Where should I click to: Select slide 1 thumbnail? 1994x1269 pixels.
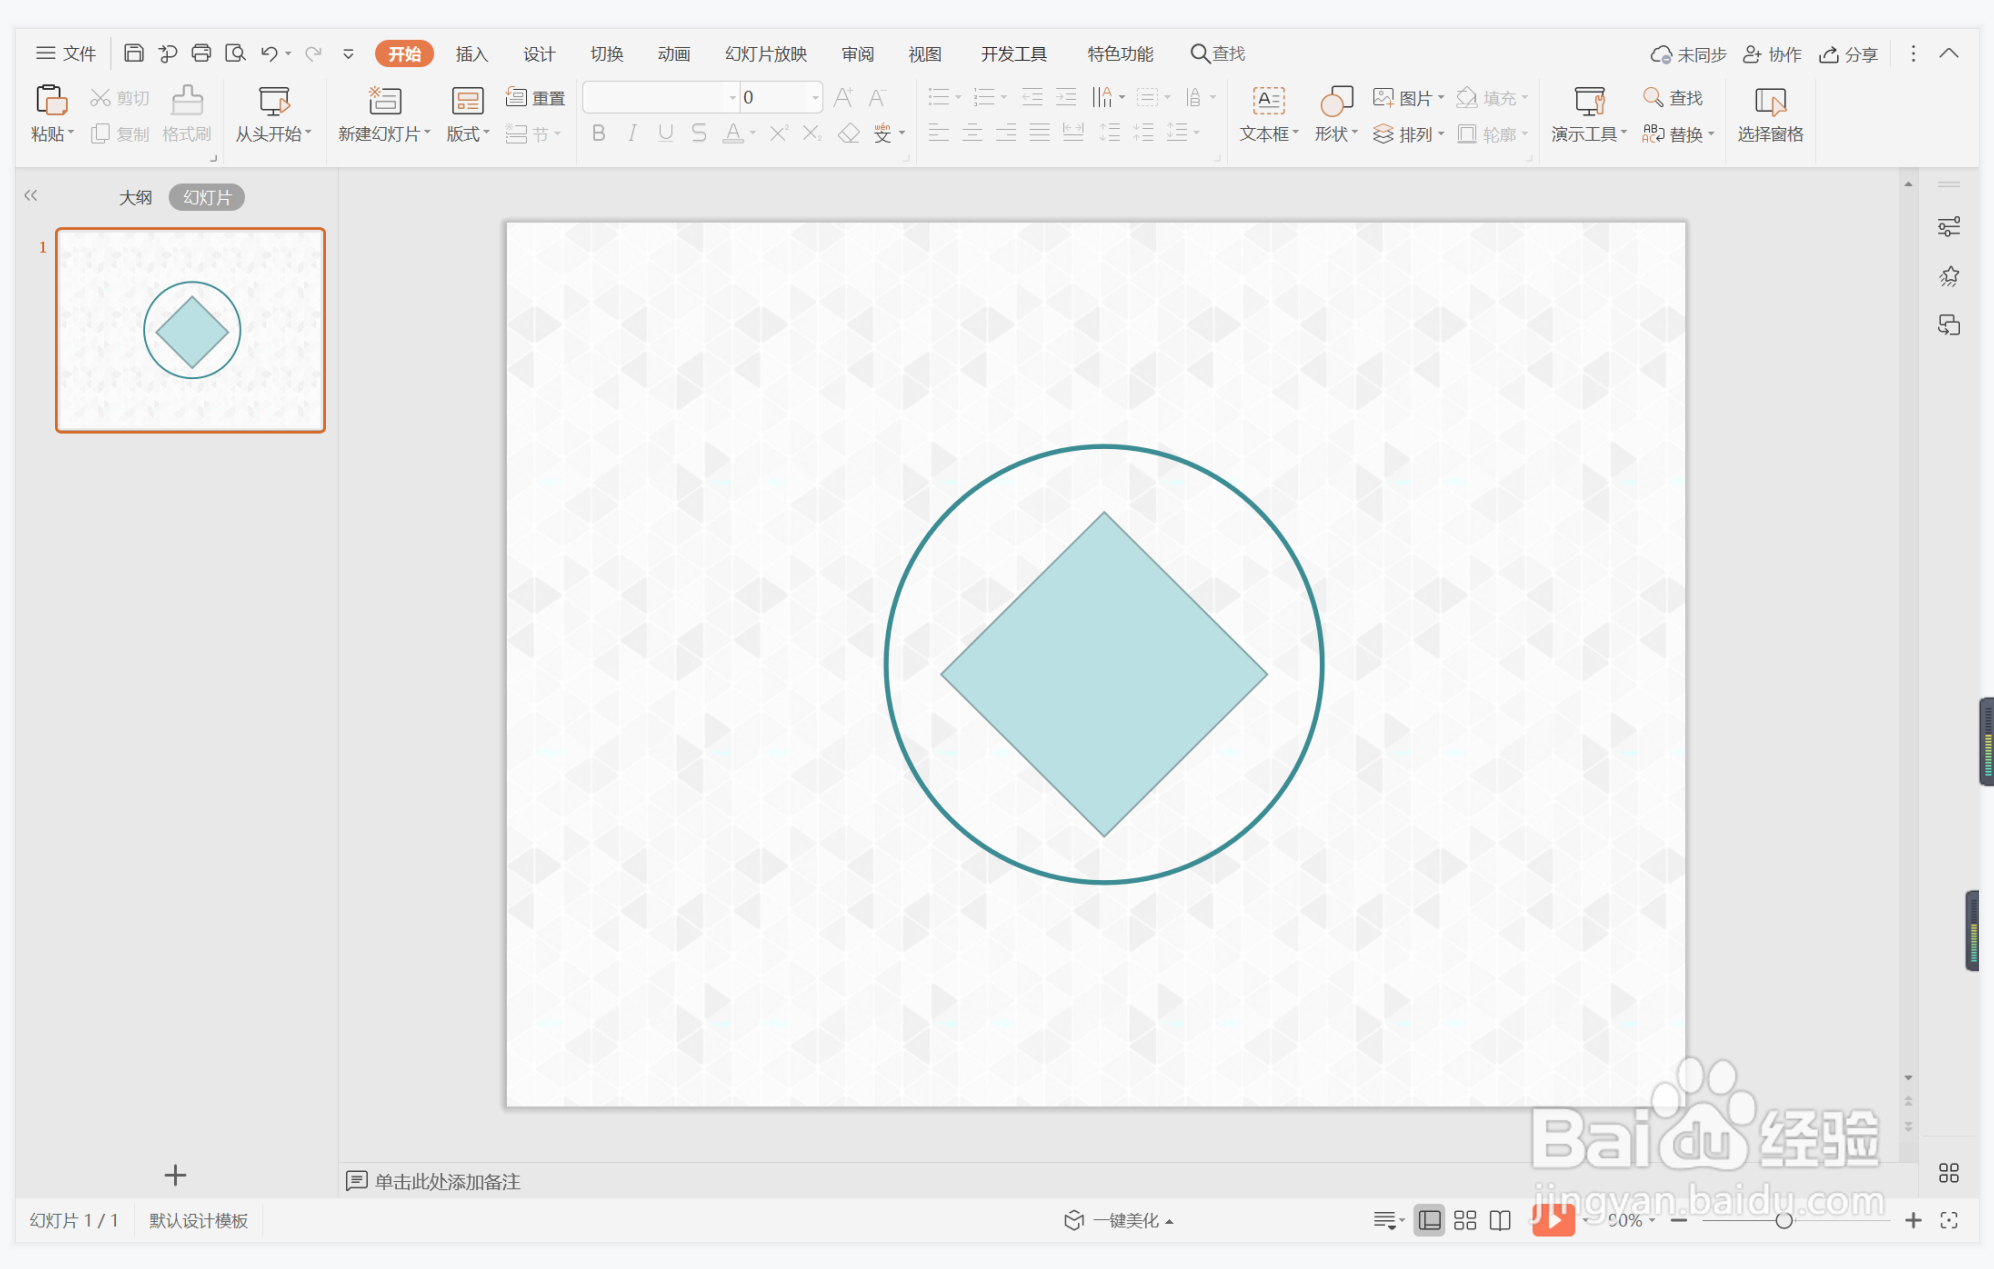(190, 330)
